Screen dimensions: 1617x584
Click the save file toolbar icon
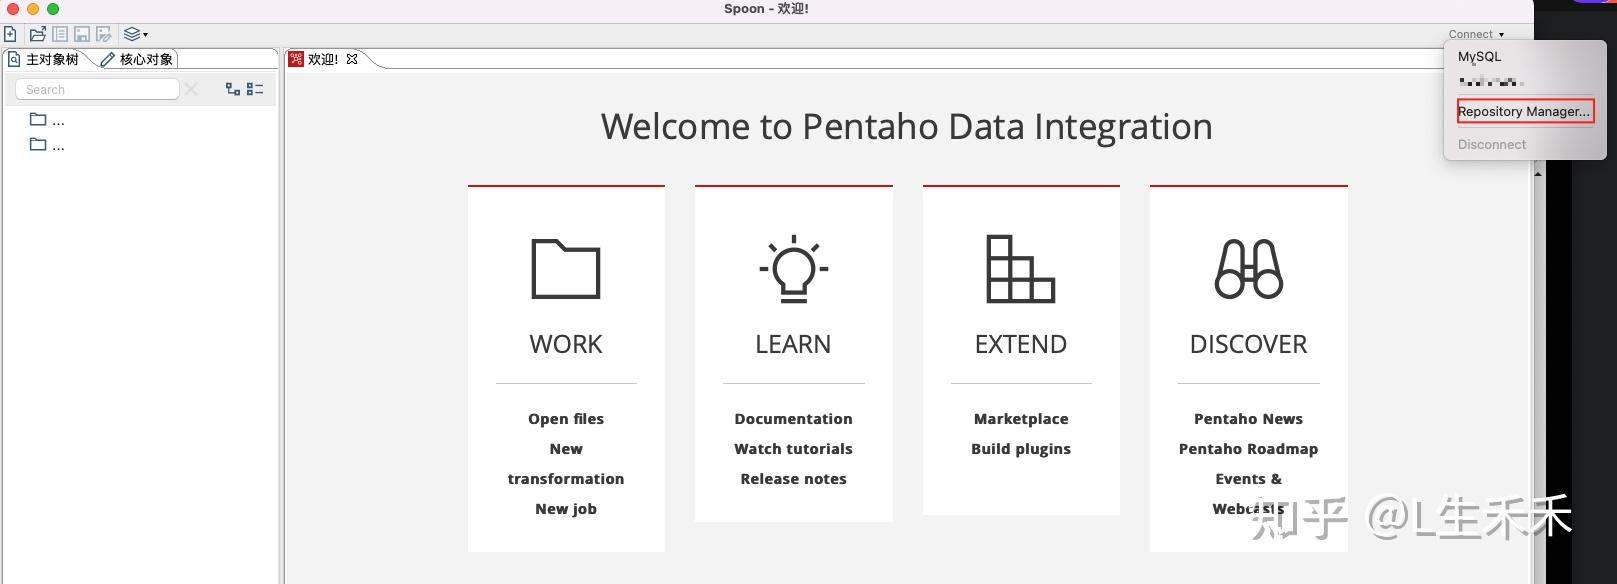coord(82,34)
